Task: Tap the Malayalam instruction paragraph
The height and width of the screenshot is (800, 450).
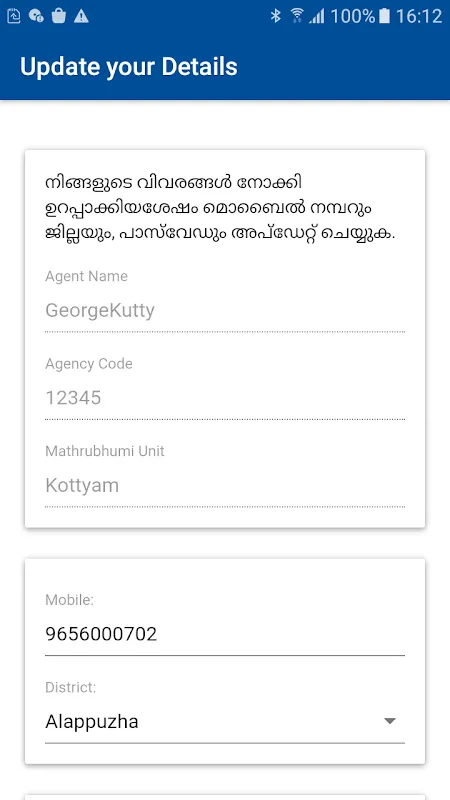Action: (221, 208)
